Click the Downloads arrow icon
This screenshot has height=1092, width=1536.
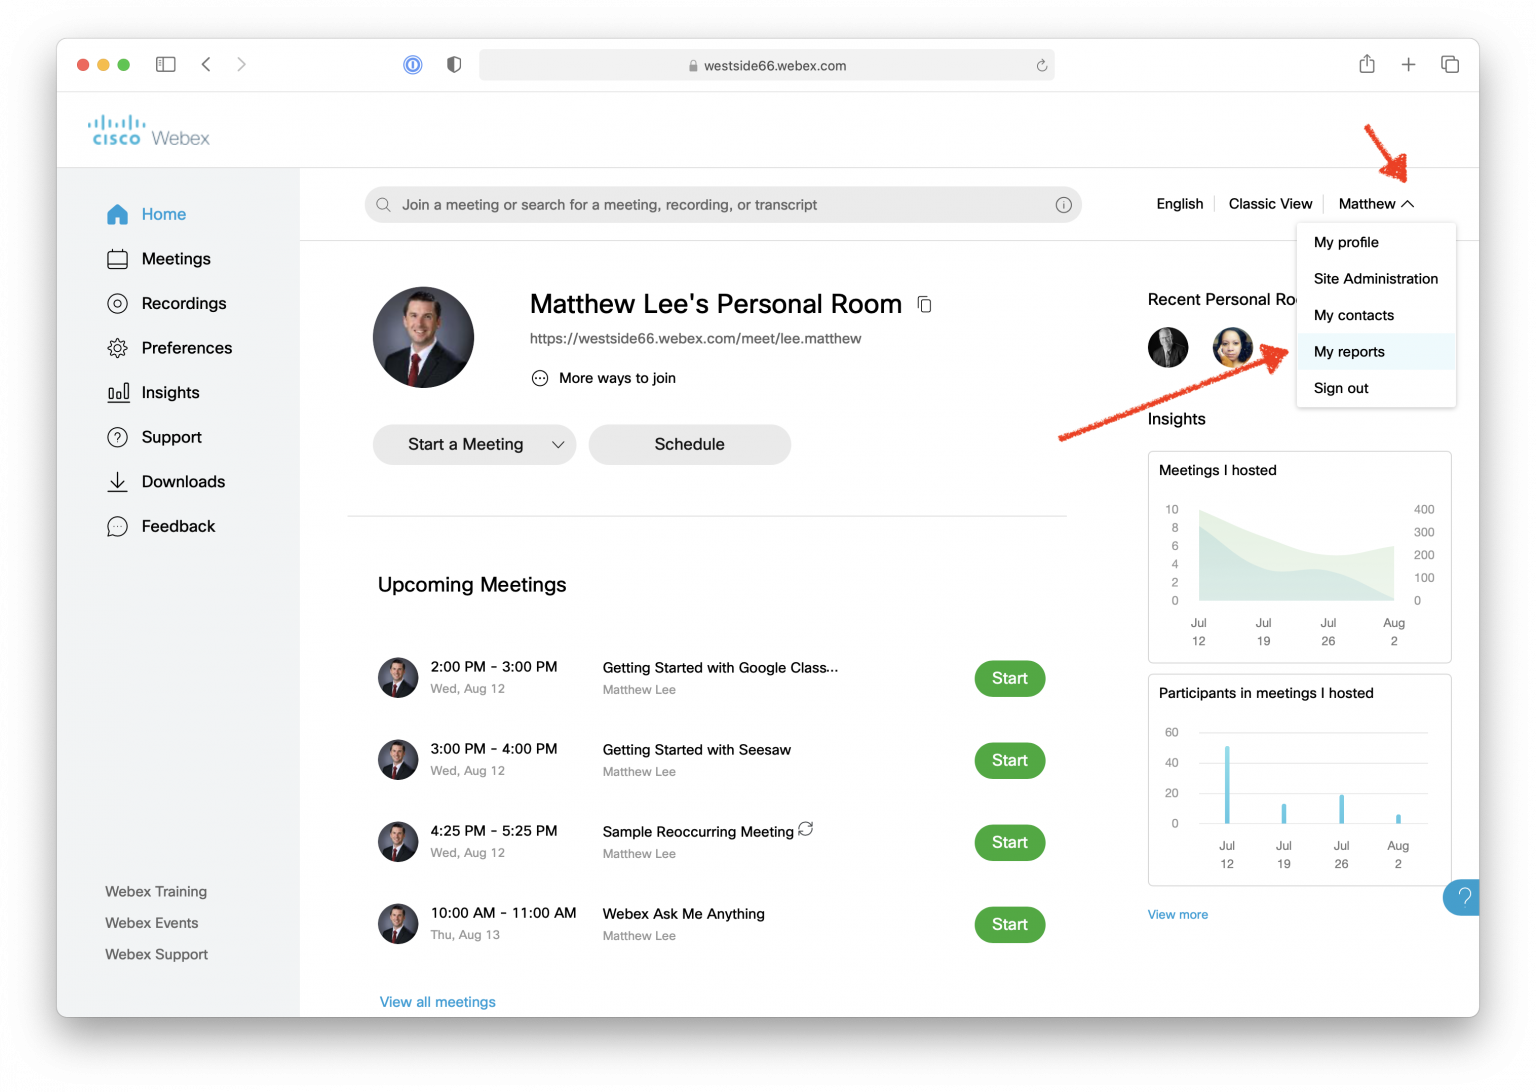point(117,481)
